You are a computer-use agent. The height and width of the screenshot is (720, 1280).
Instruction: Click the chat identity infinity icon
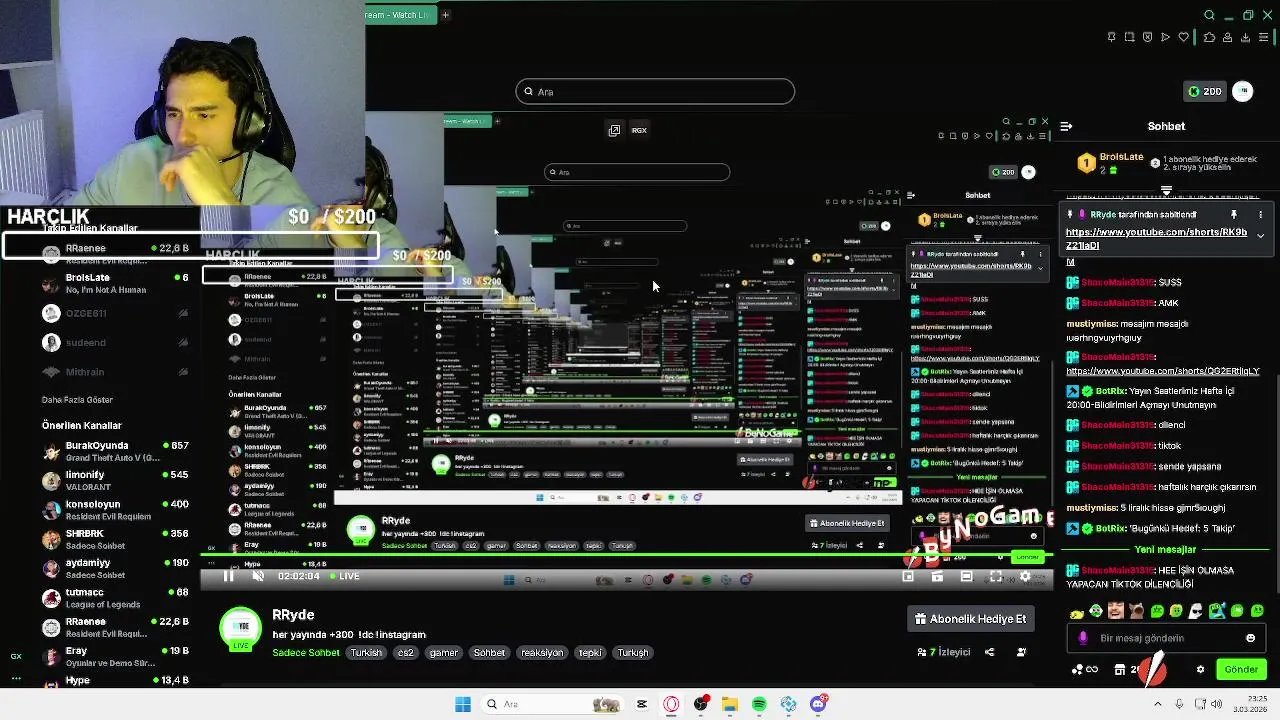(x=1091, y=670)
